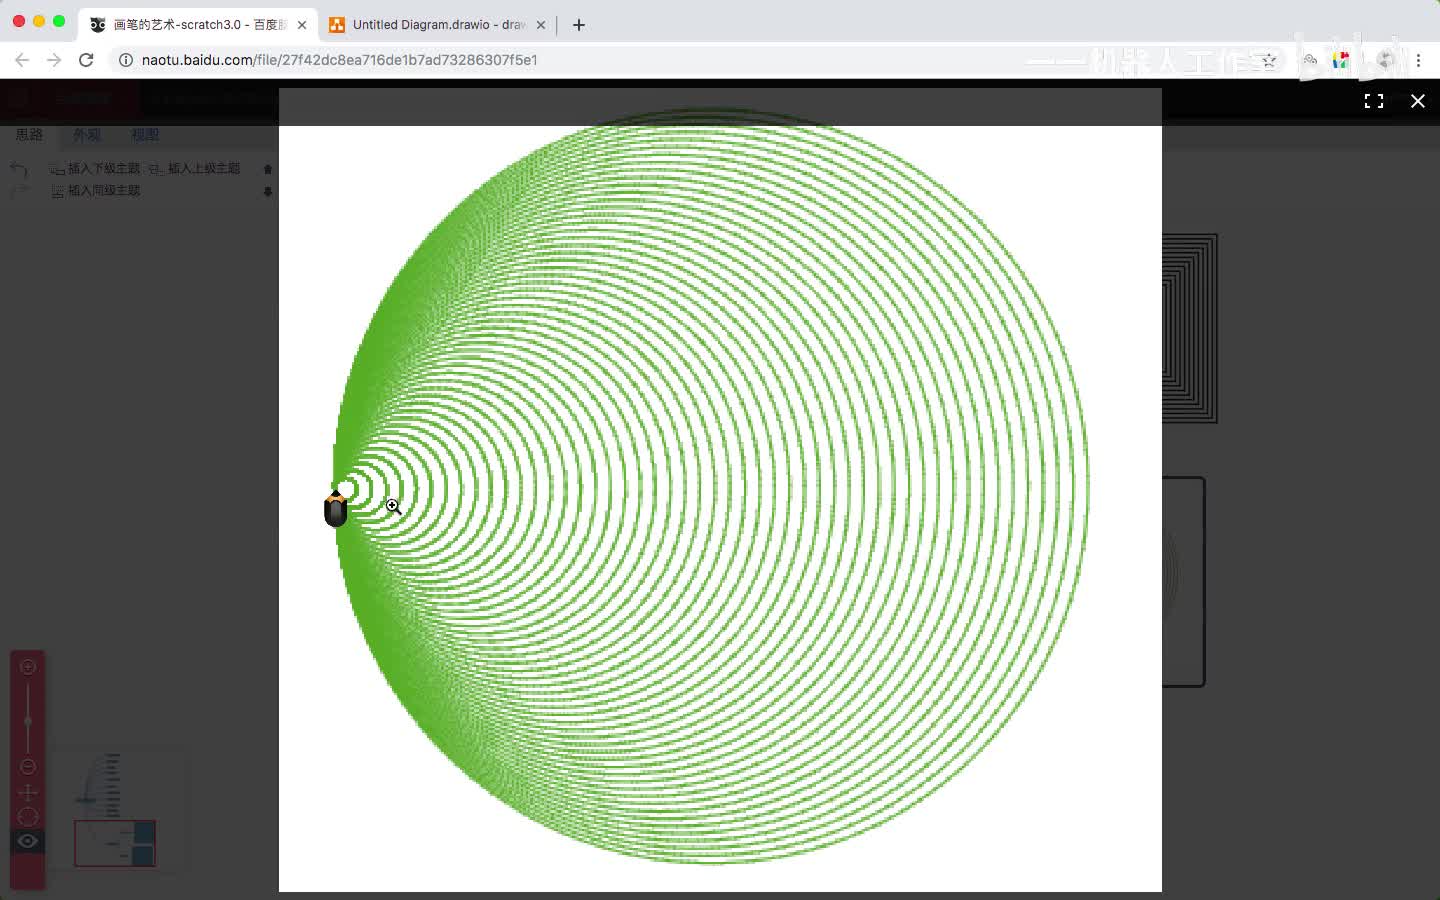The image size is (1440, 900).
Task: Enable the hand drag-pan tool in navigator
Action: [28, 793]
